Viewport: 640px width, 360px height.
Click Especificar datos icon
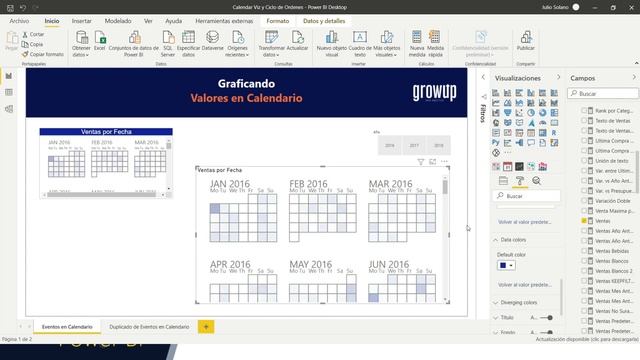point(188,38)
